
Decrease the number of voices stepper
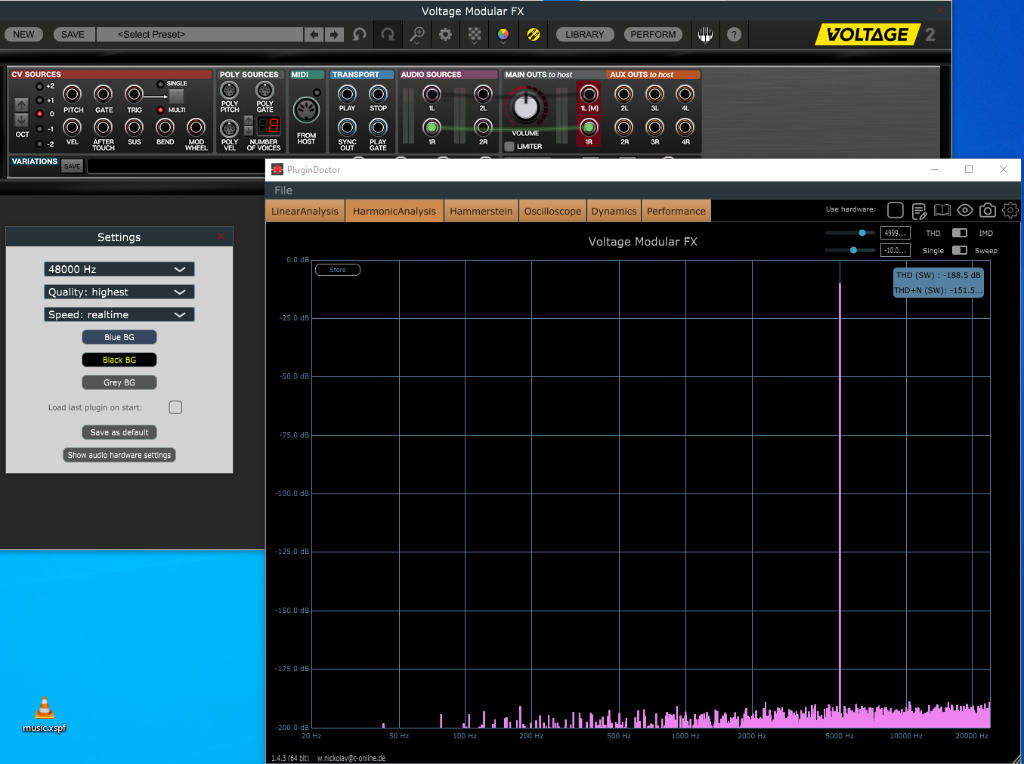(248, 131)
